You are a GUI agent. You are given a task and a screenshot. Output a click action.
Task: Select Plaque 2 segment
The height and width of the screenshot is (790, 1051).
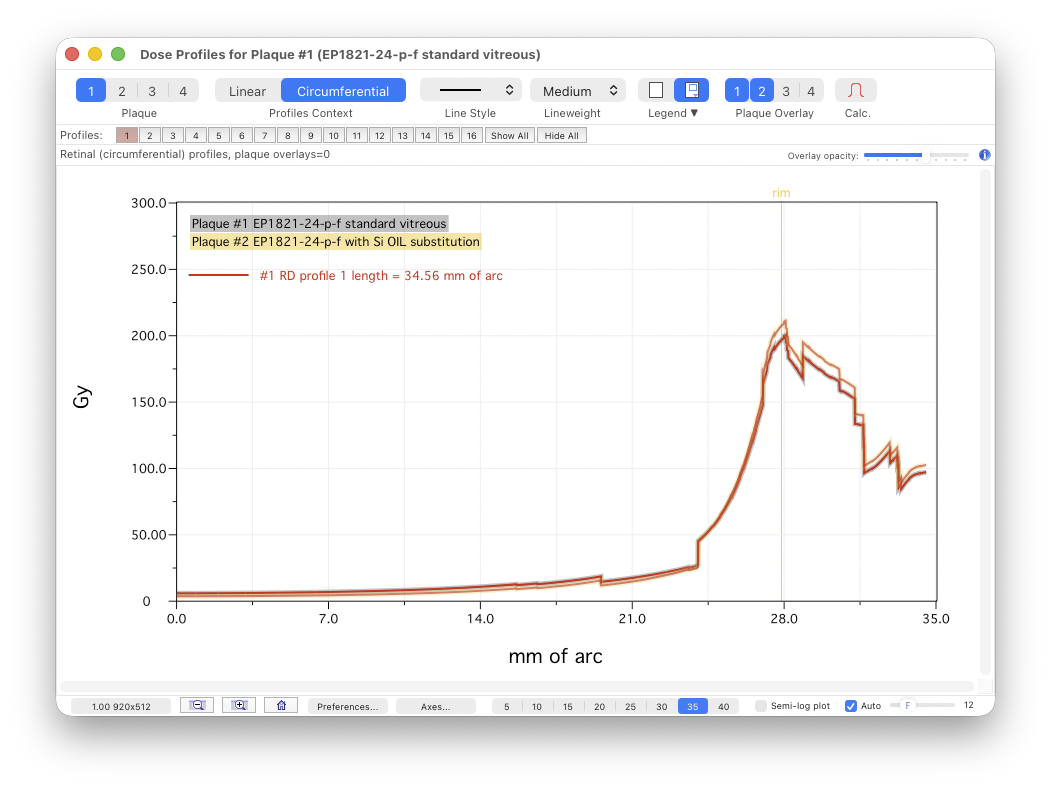pyautogui.click(x=121, y=91)
